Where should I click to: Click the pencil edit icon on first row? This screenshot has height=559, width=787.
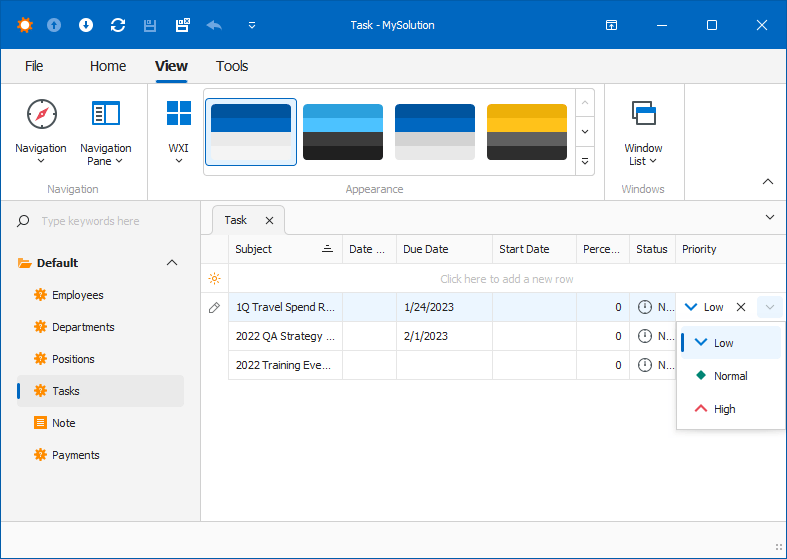point(214,308)
